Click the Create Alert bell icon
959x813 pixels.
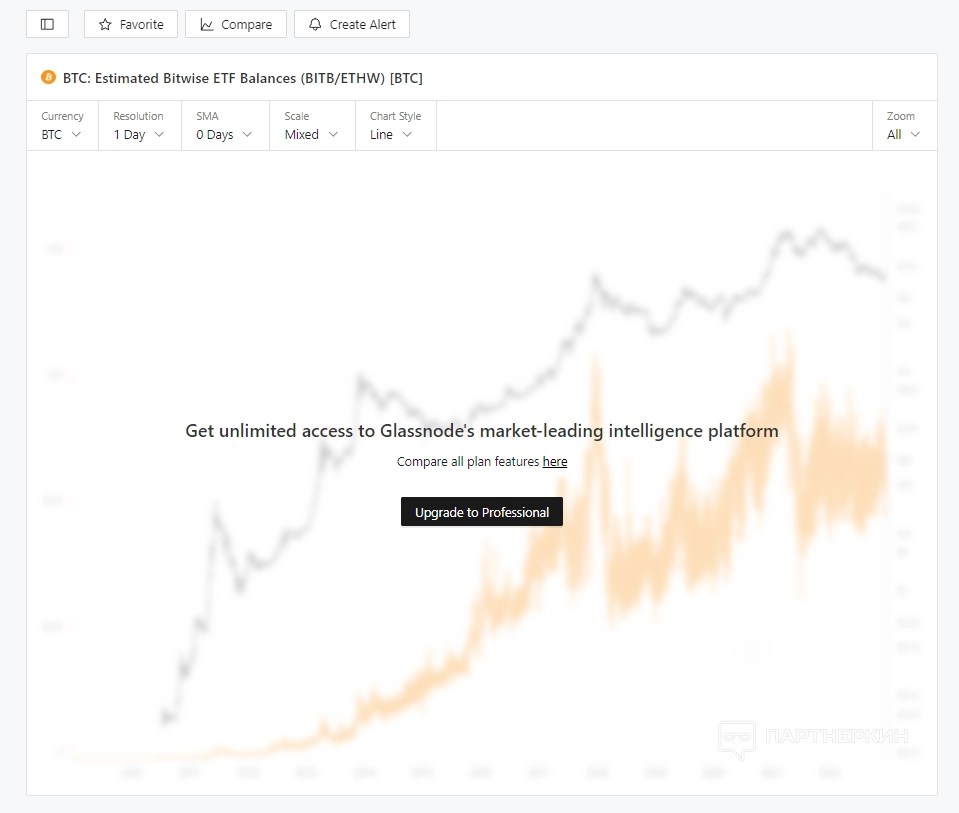pyautogui.click(x=315, y=24)
